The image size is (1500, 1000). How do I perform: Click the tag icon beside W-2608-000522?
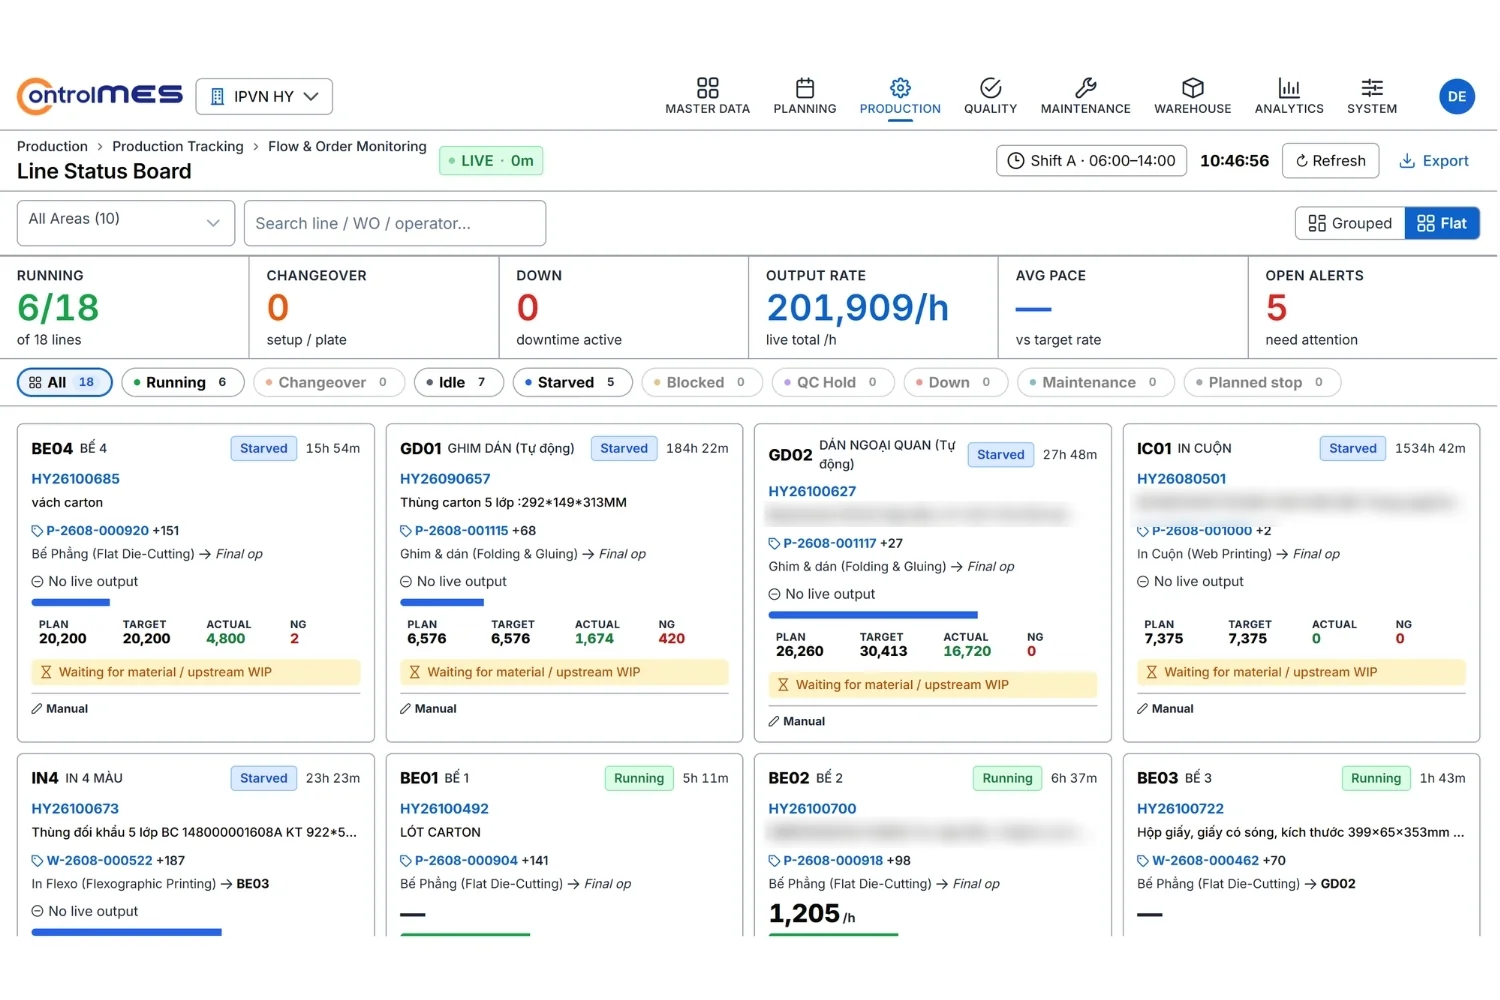coord(37,861)
